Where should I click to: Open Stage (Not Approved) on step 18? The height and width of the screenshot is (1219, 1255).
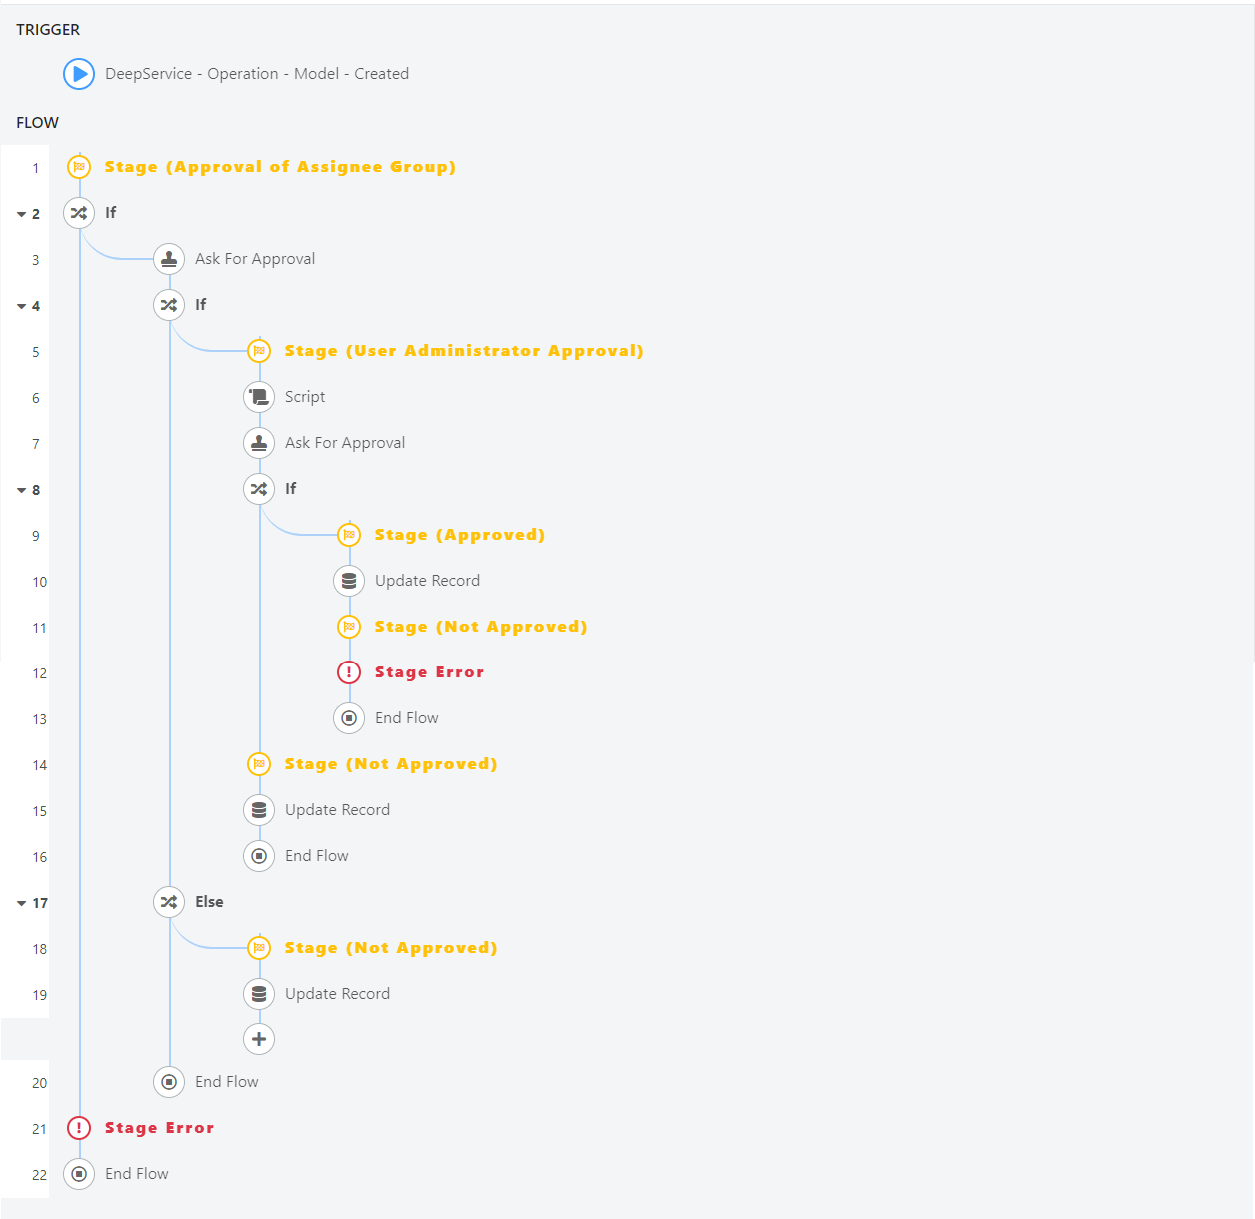[391, 948]
